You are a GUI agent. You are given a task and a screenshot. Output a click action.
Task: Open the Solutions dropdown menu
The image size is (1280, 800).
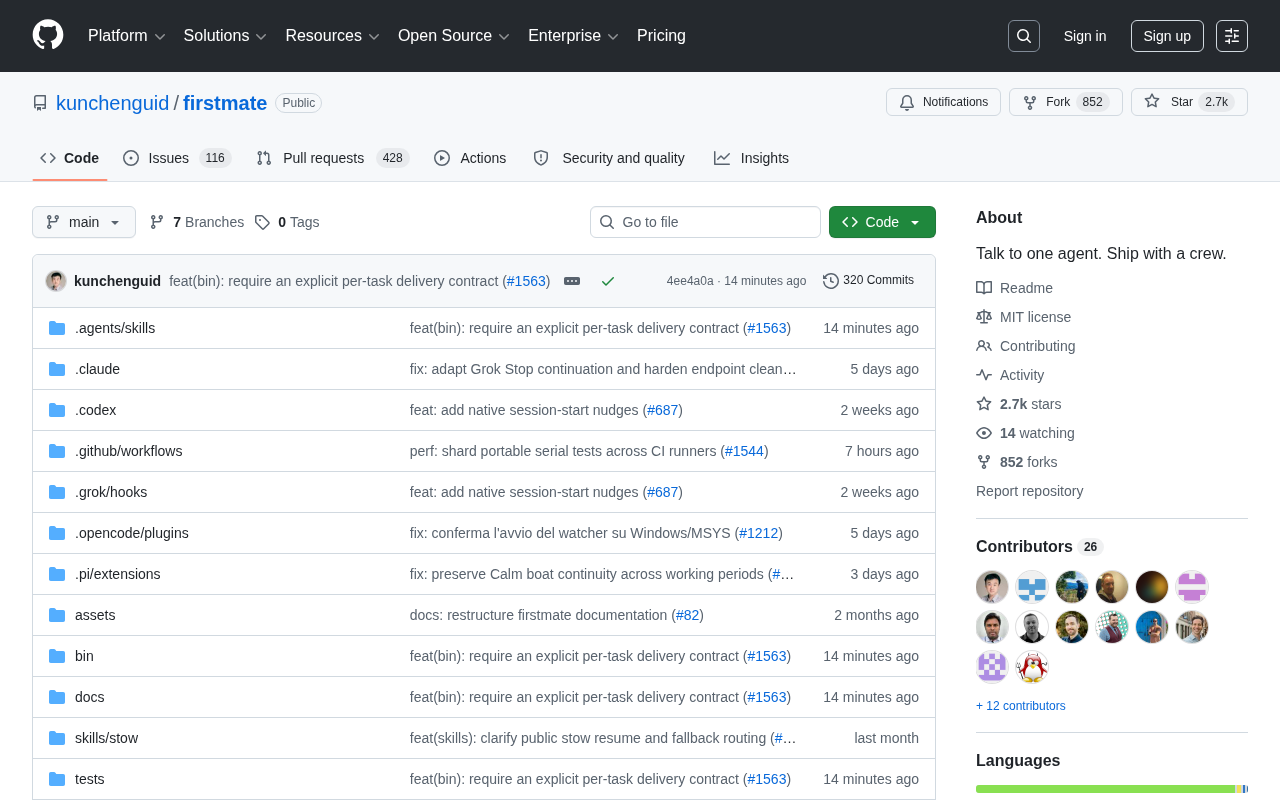tap(225, 36)
